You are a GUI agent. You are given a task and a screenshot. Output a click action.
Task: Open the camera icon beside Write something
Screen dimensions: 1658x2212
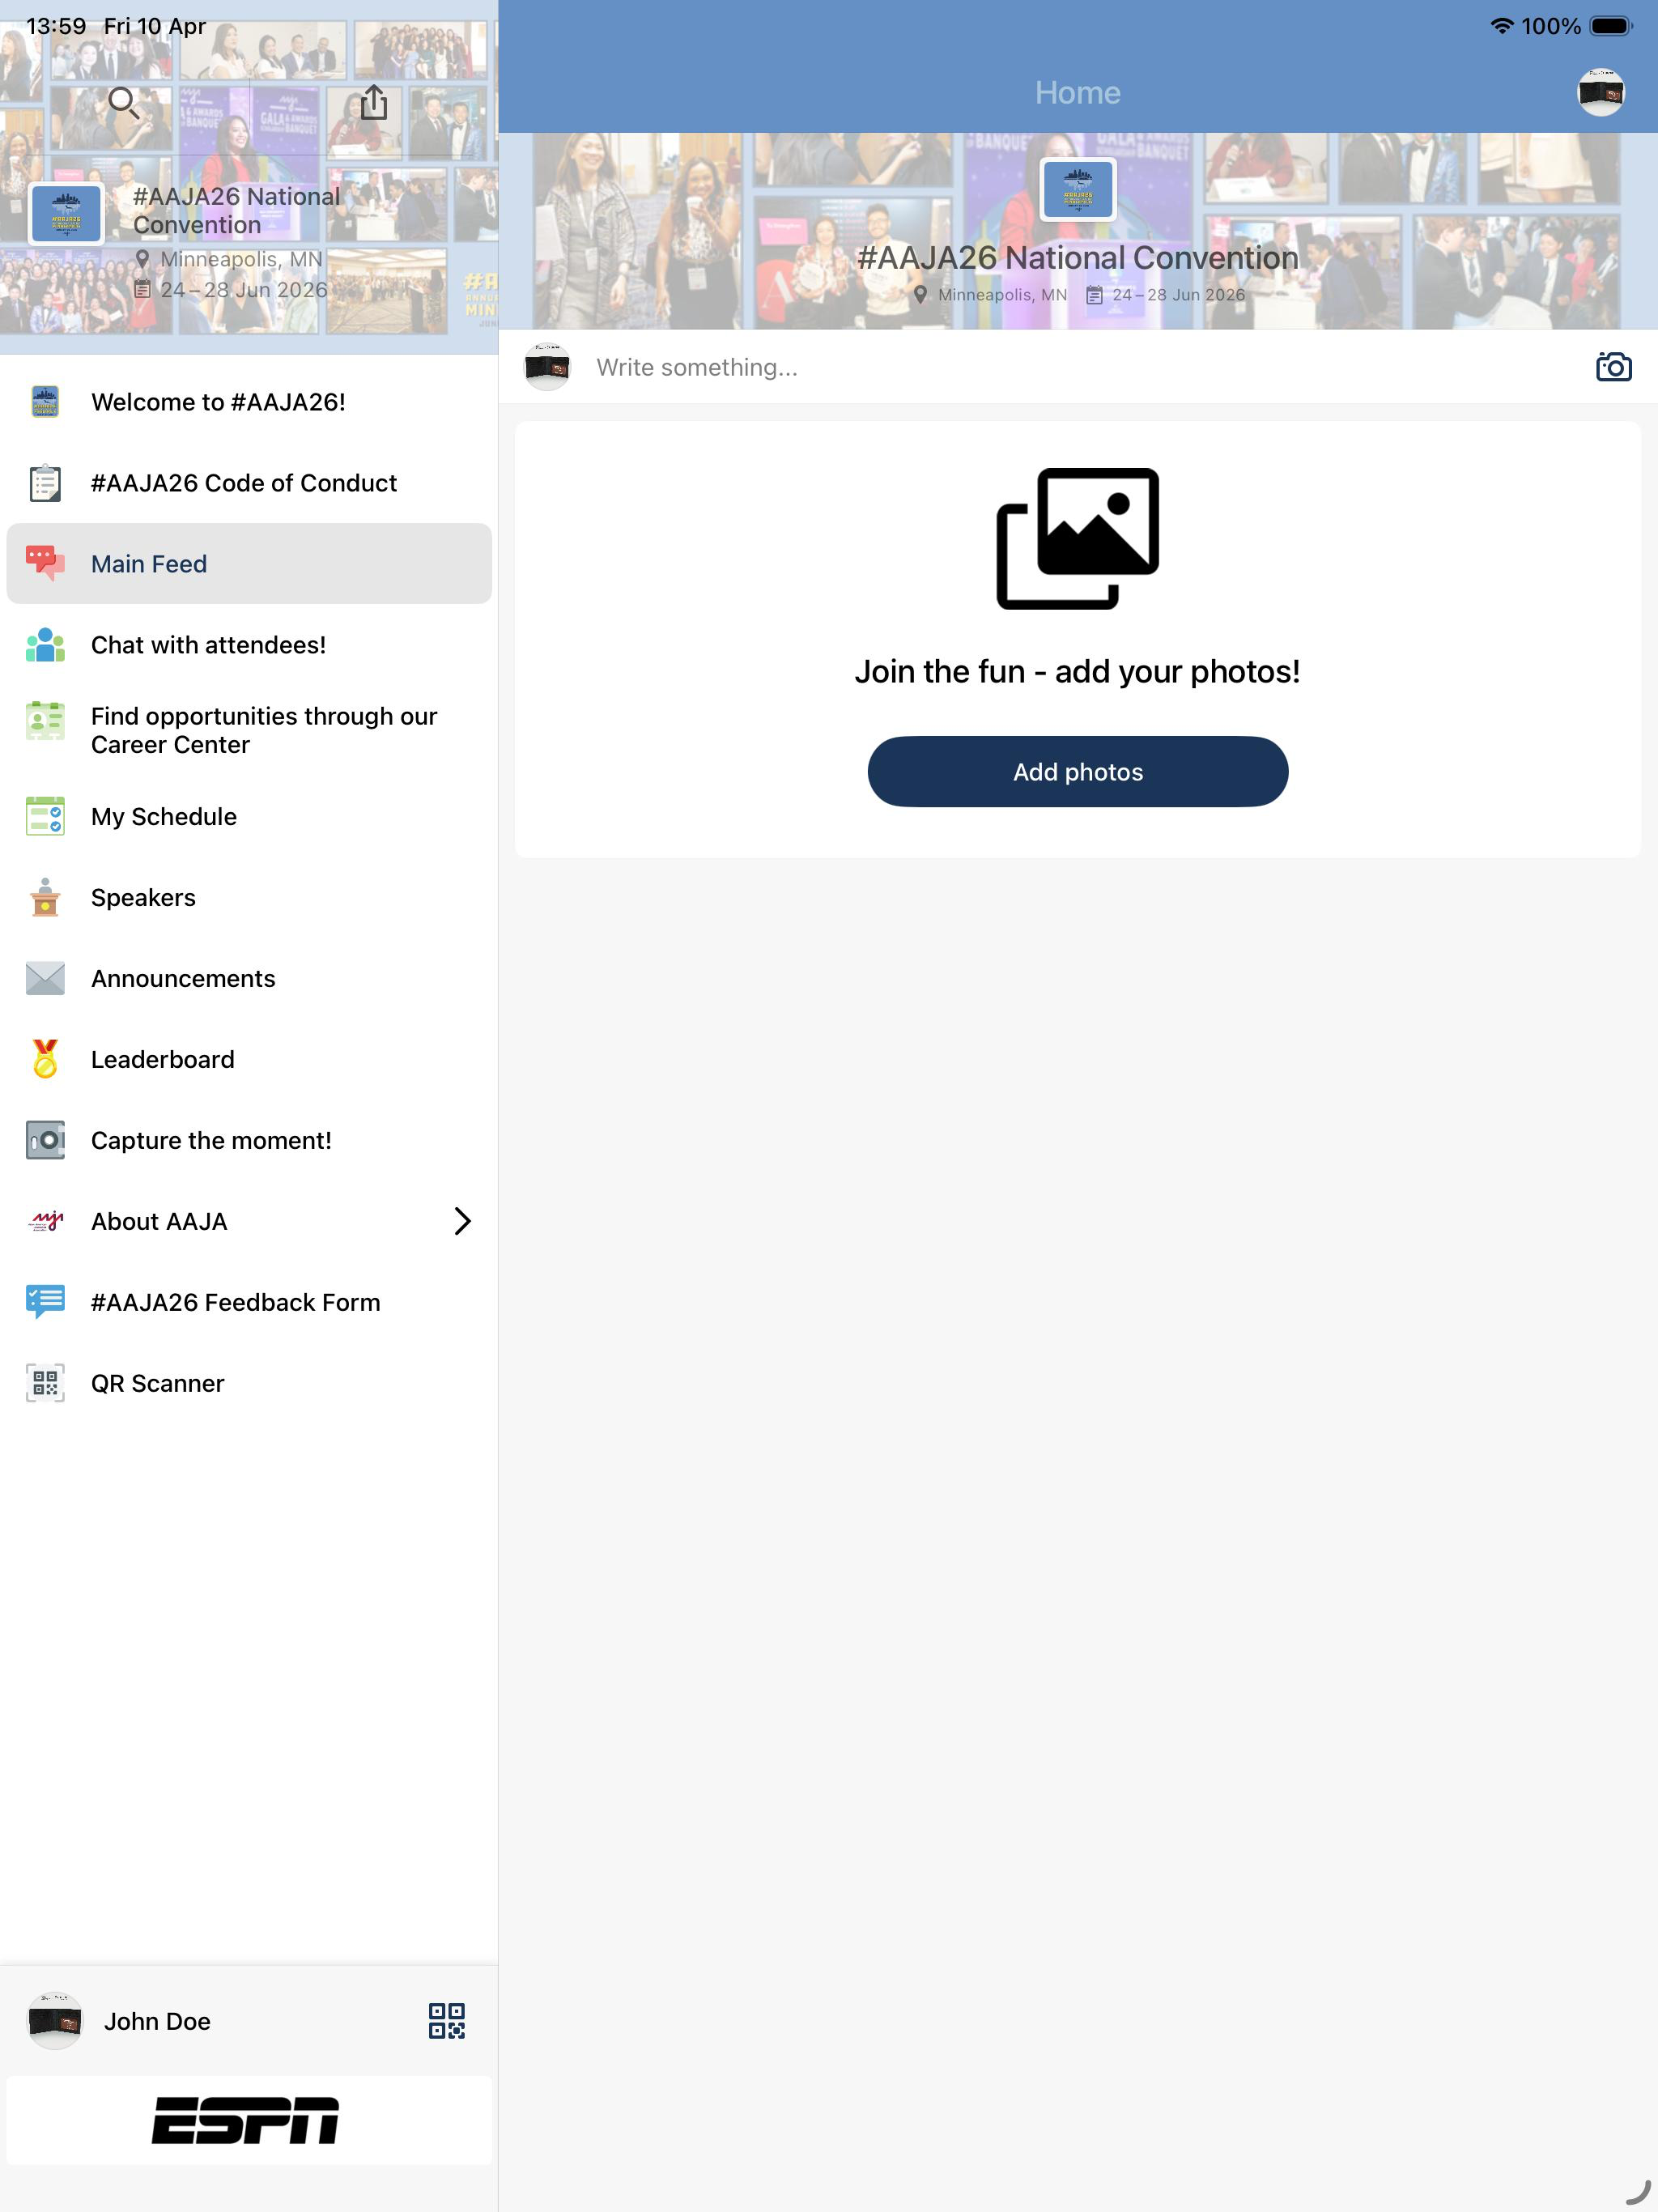[x=1613, y=367]
